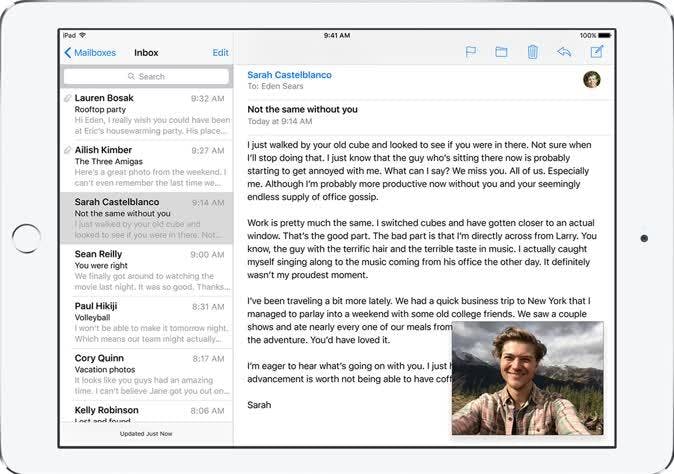Focus the Search field
This screenshot has width=674, height=474.
[146, 76]
